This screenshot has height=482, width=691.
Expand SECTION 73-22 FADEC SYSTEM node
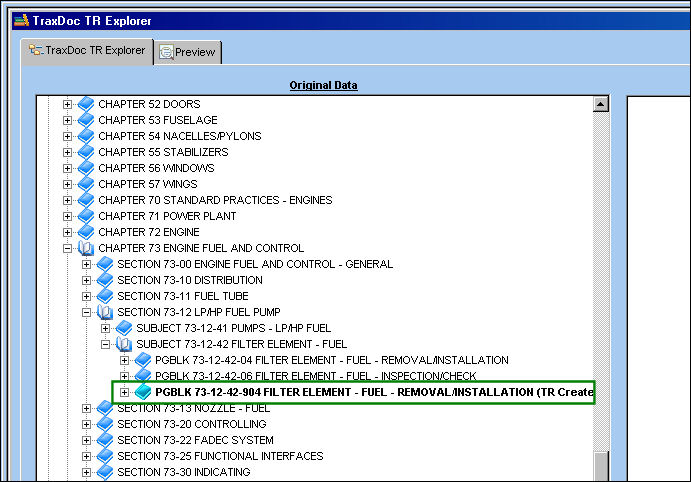[86, 440]
